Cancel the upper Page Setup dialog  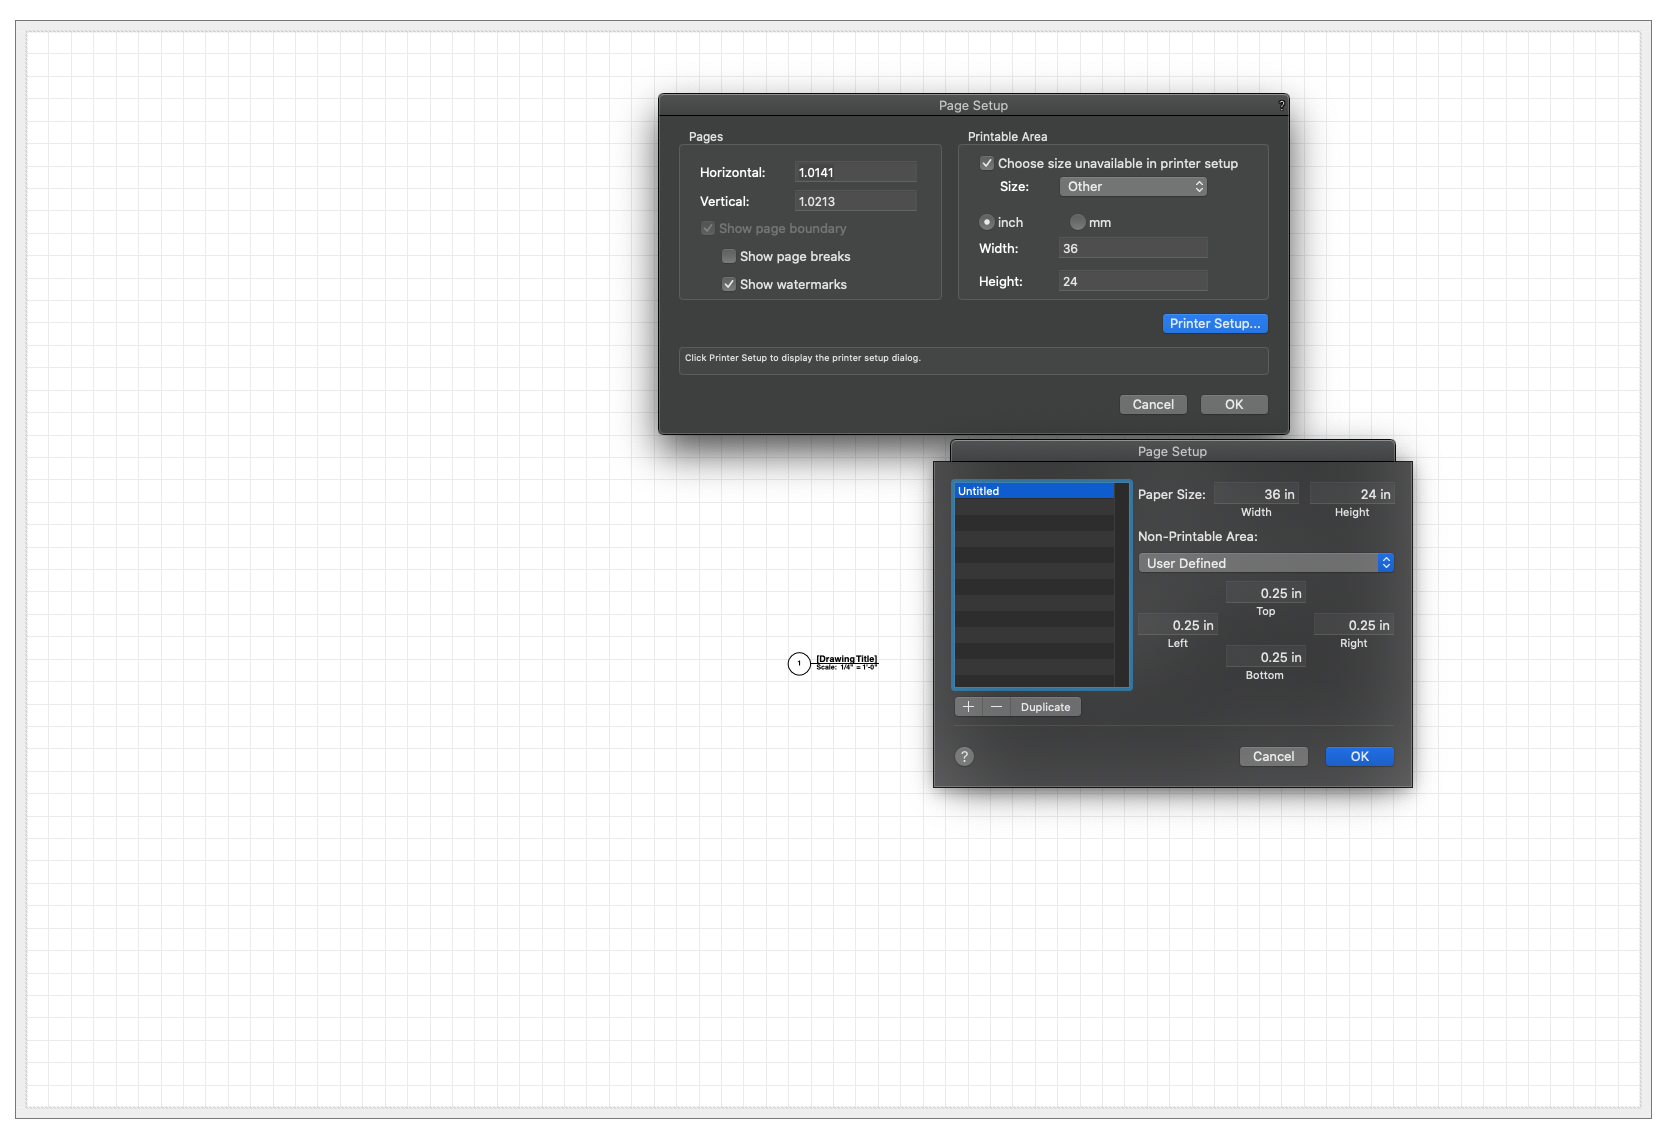click(1152, 404)
